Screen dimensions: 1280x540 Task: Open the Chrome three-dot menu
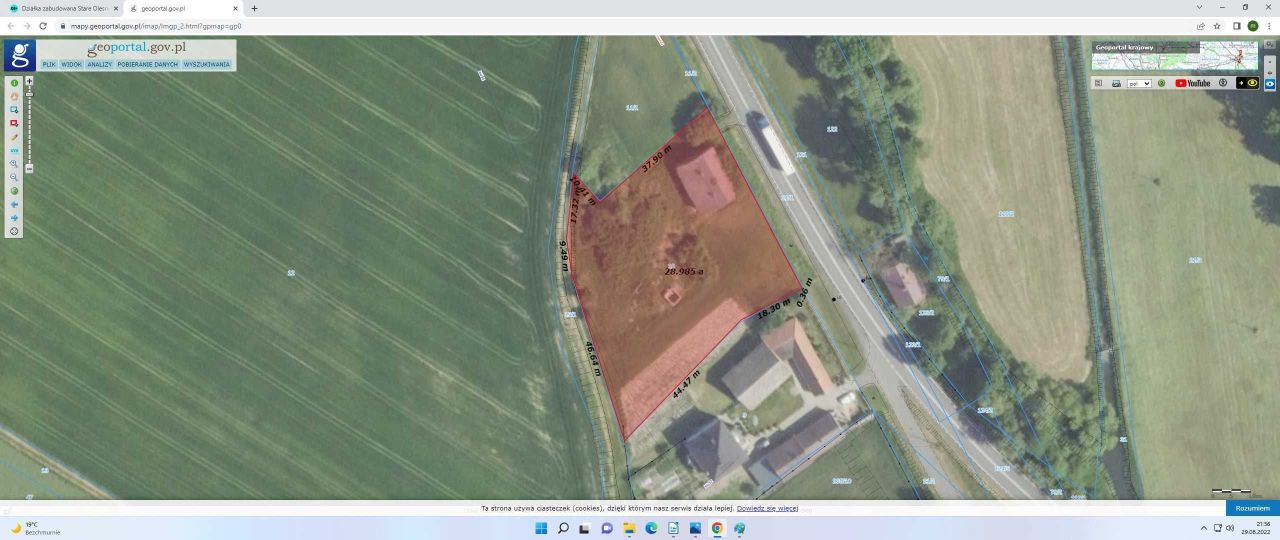[1270, 26]
